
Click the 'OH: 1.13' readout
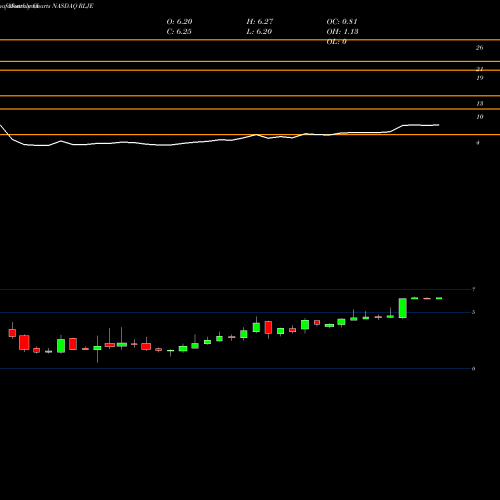coord(342,32)
